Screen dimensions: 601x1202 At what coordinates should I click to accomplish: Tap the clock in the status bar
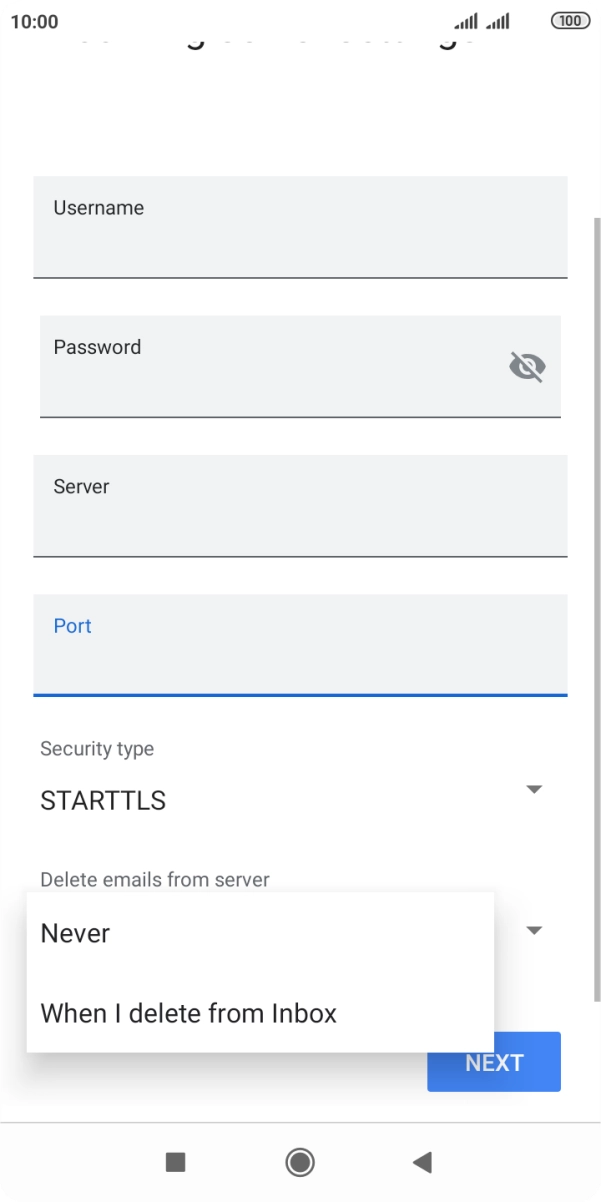36,20
